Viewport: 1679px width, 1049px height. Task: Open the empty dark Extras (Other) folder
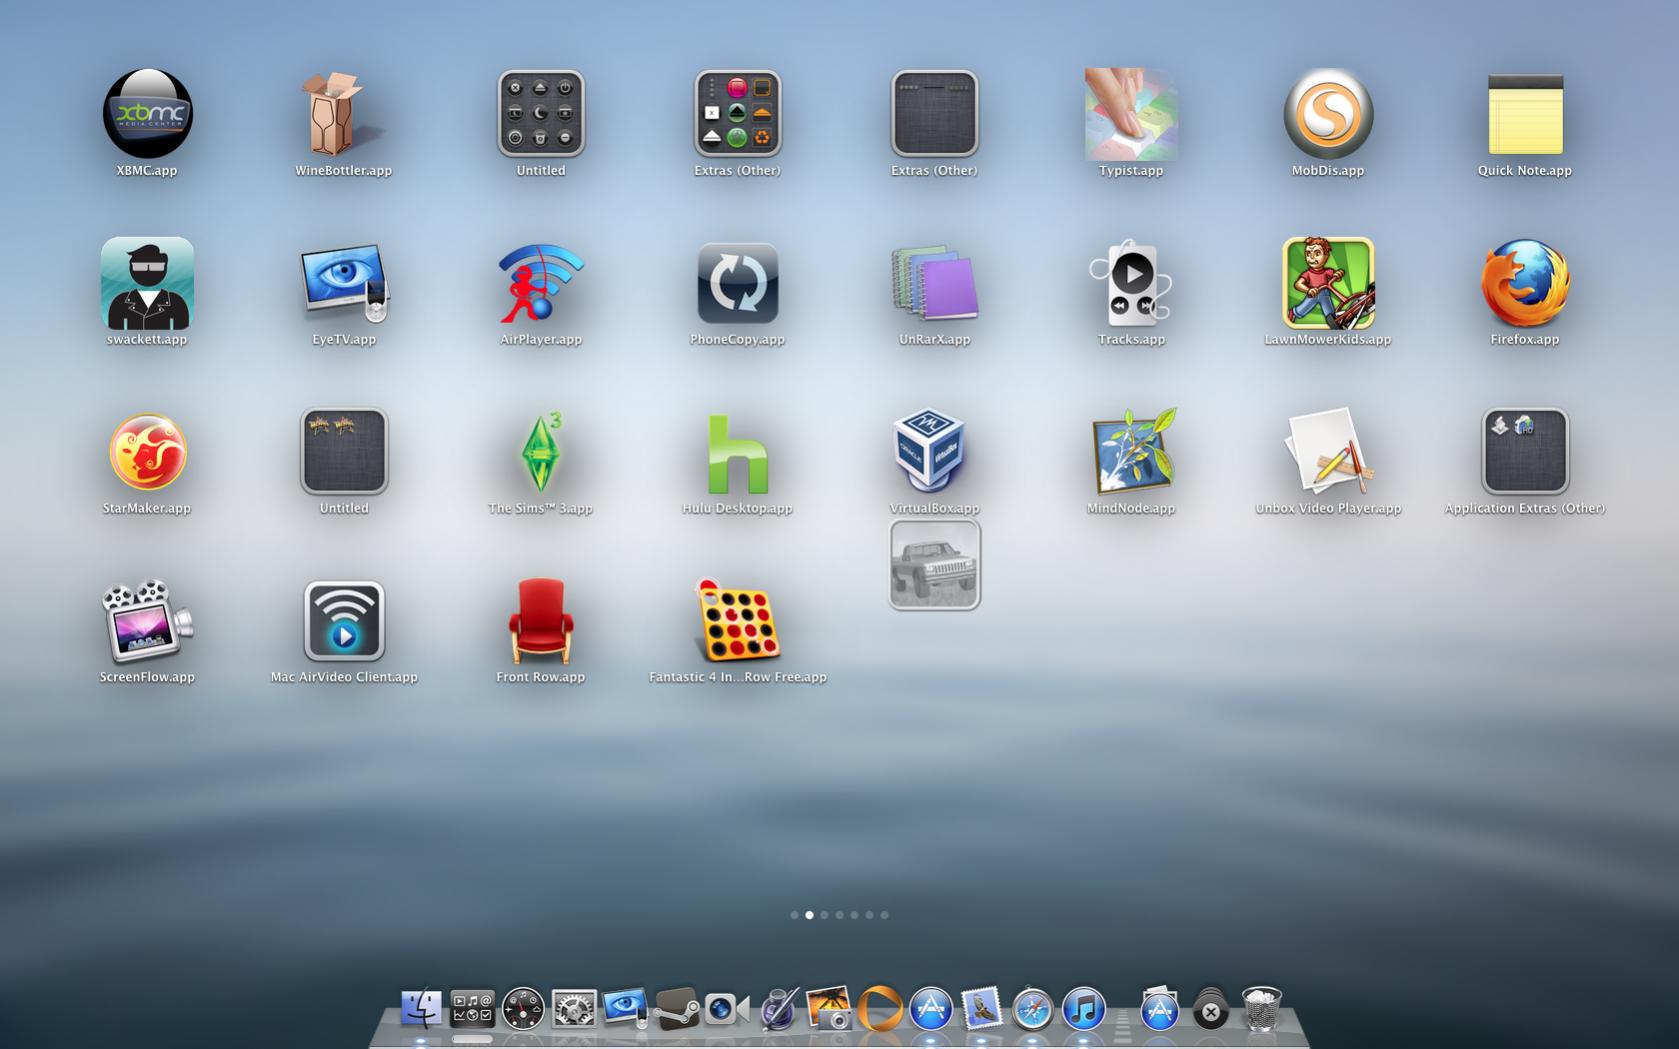pyautogui.click(x=934, y=114)
